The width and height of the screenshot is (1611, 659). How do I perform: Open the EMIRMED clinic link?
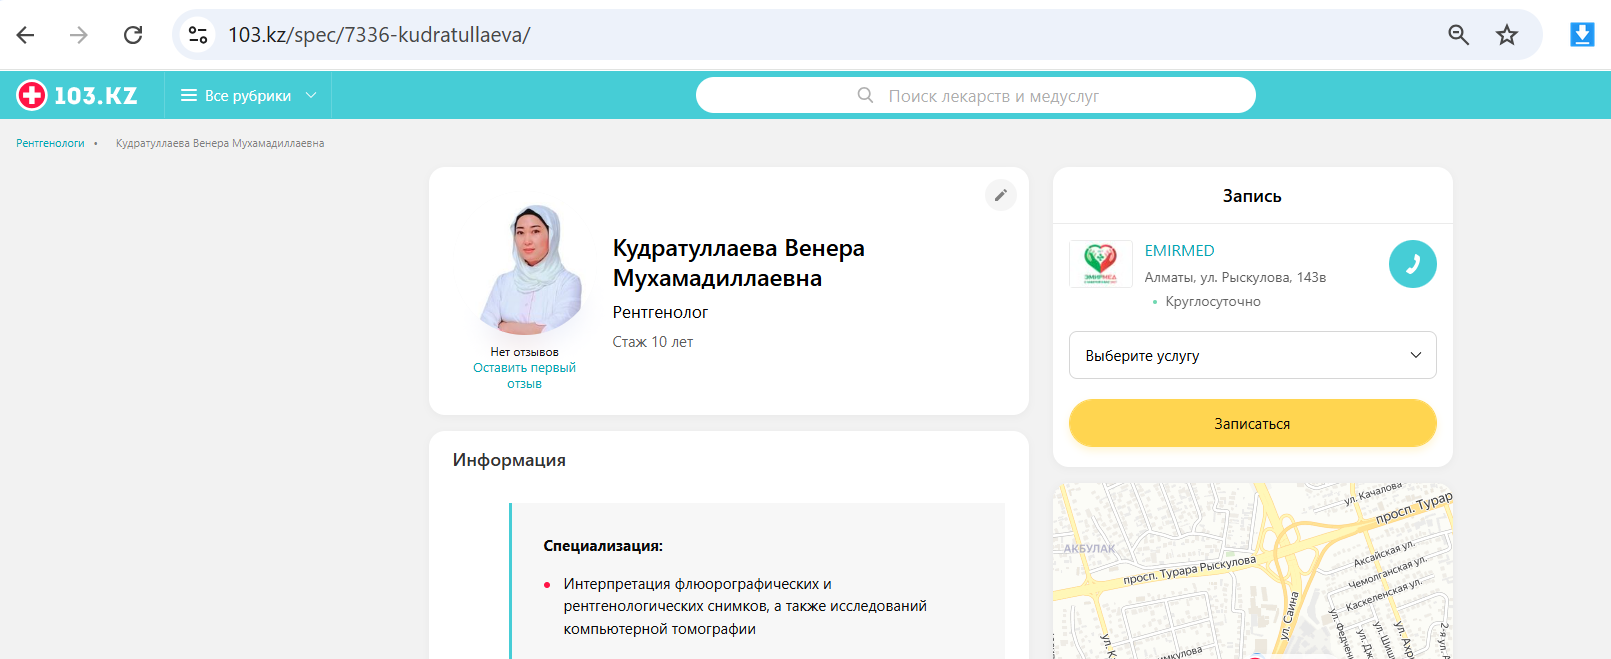tap(1179, 251)
